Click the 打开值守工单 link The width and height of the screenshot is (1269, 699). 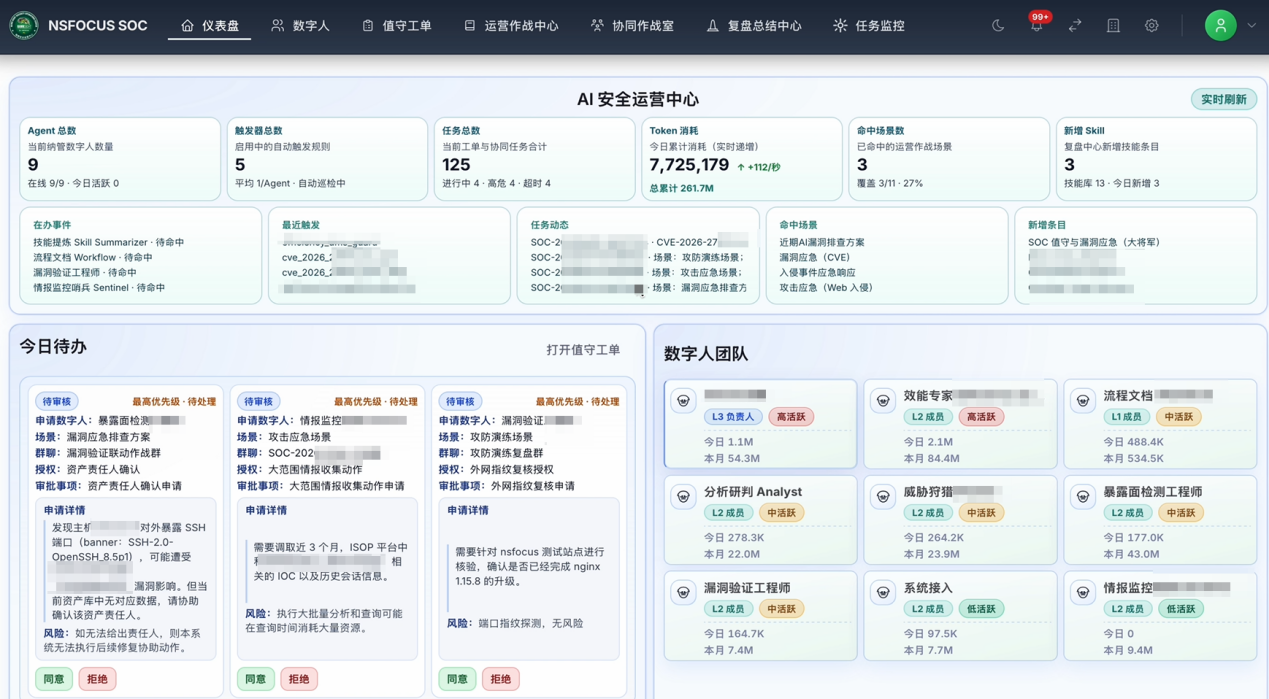point(583,350)
